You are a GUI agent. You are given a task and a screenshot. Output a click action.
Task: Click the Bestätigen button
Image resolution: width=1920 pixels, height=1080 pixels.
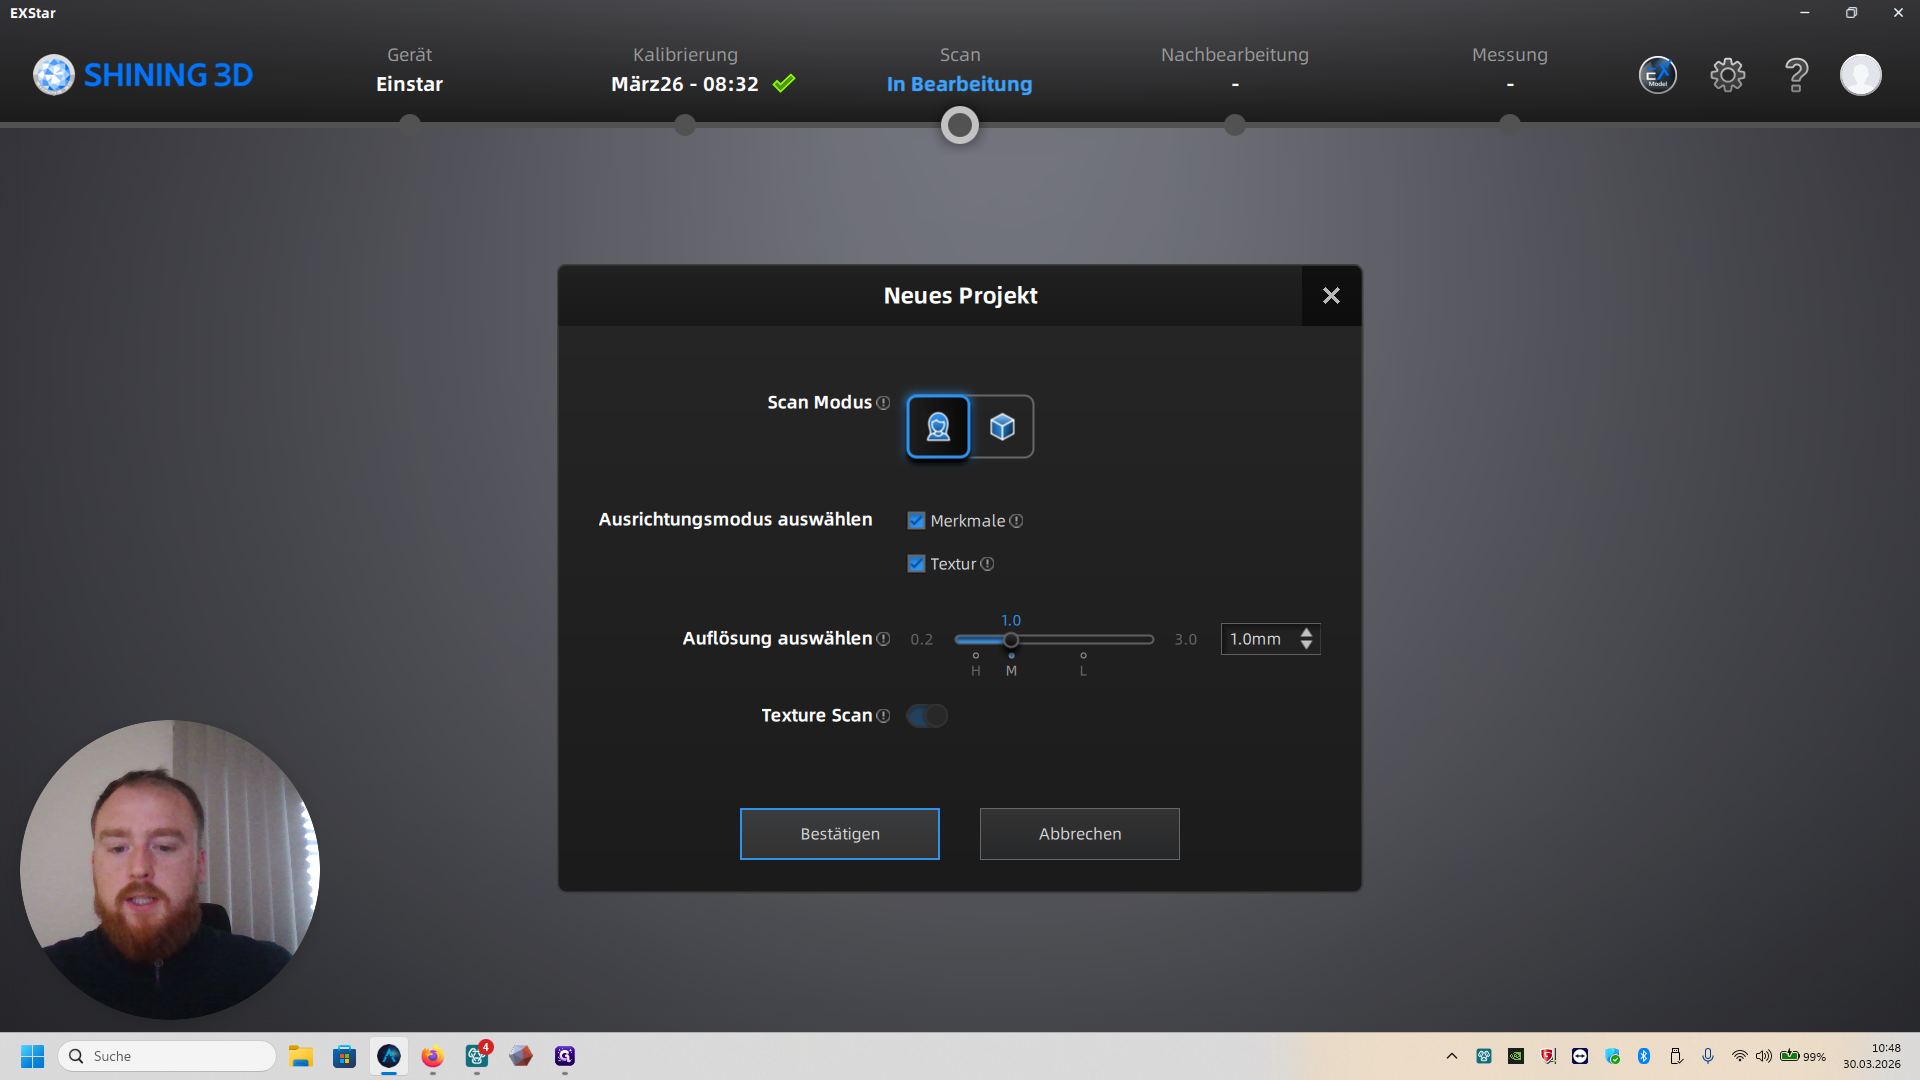840,834
